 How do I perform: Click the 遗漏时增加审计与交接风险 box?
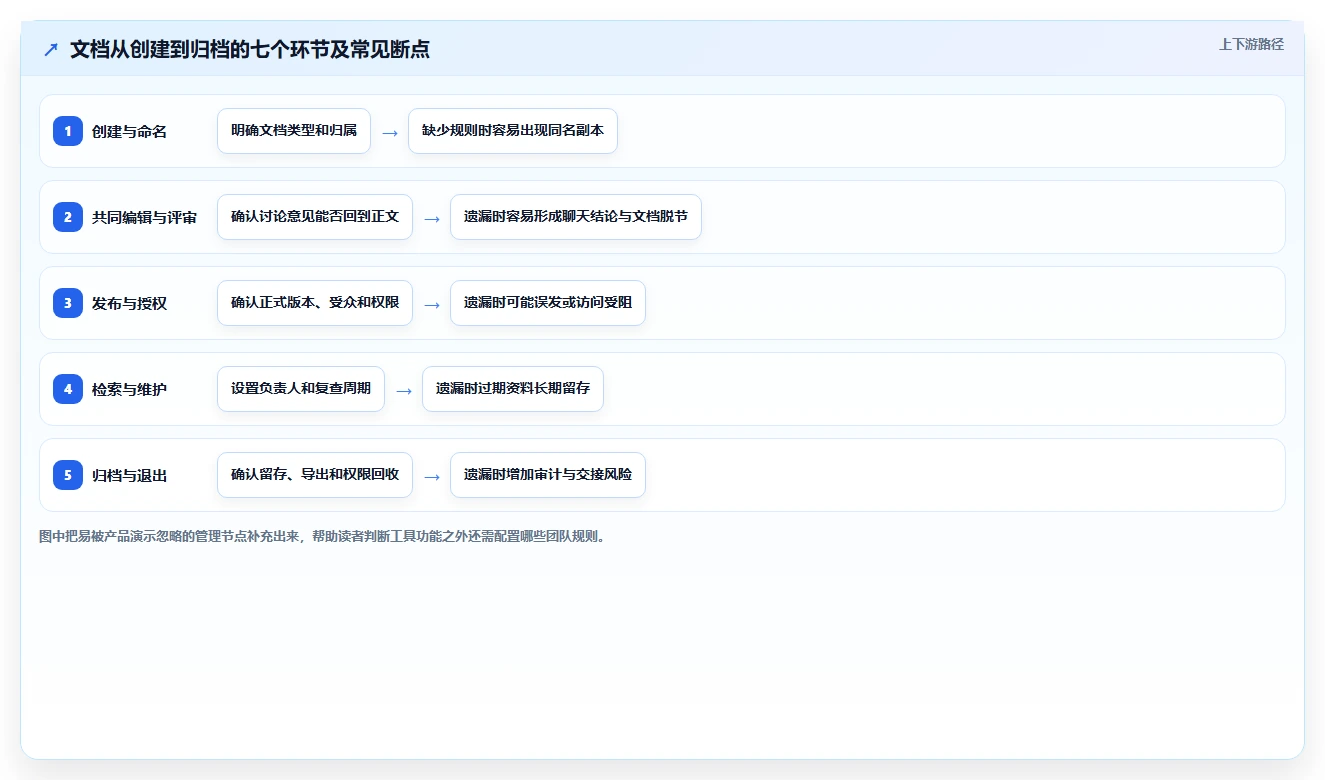tap(548, 475)
